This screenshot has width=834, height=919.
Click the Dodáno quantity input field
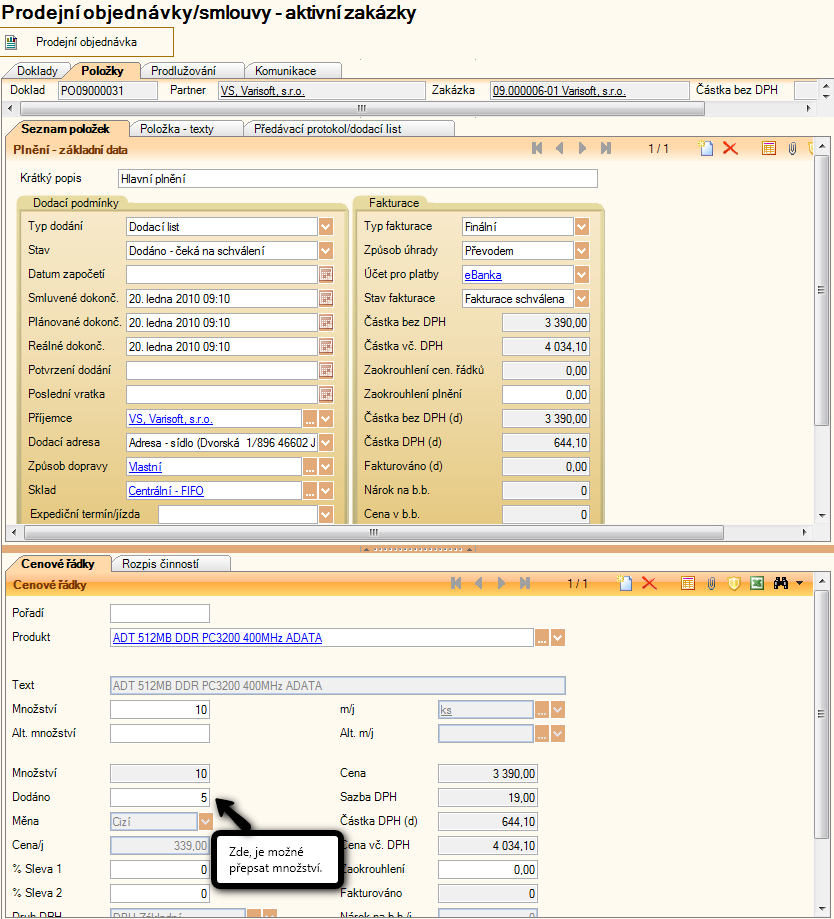click(x=160, y=797)
